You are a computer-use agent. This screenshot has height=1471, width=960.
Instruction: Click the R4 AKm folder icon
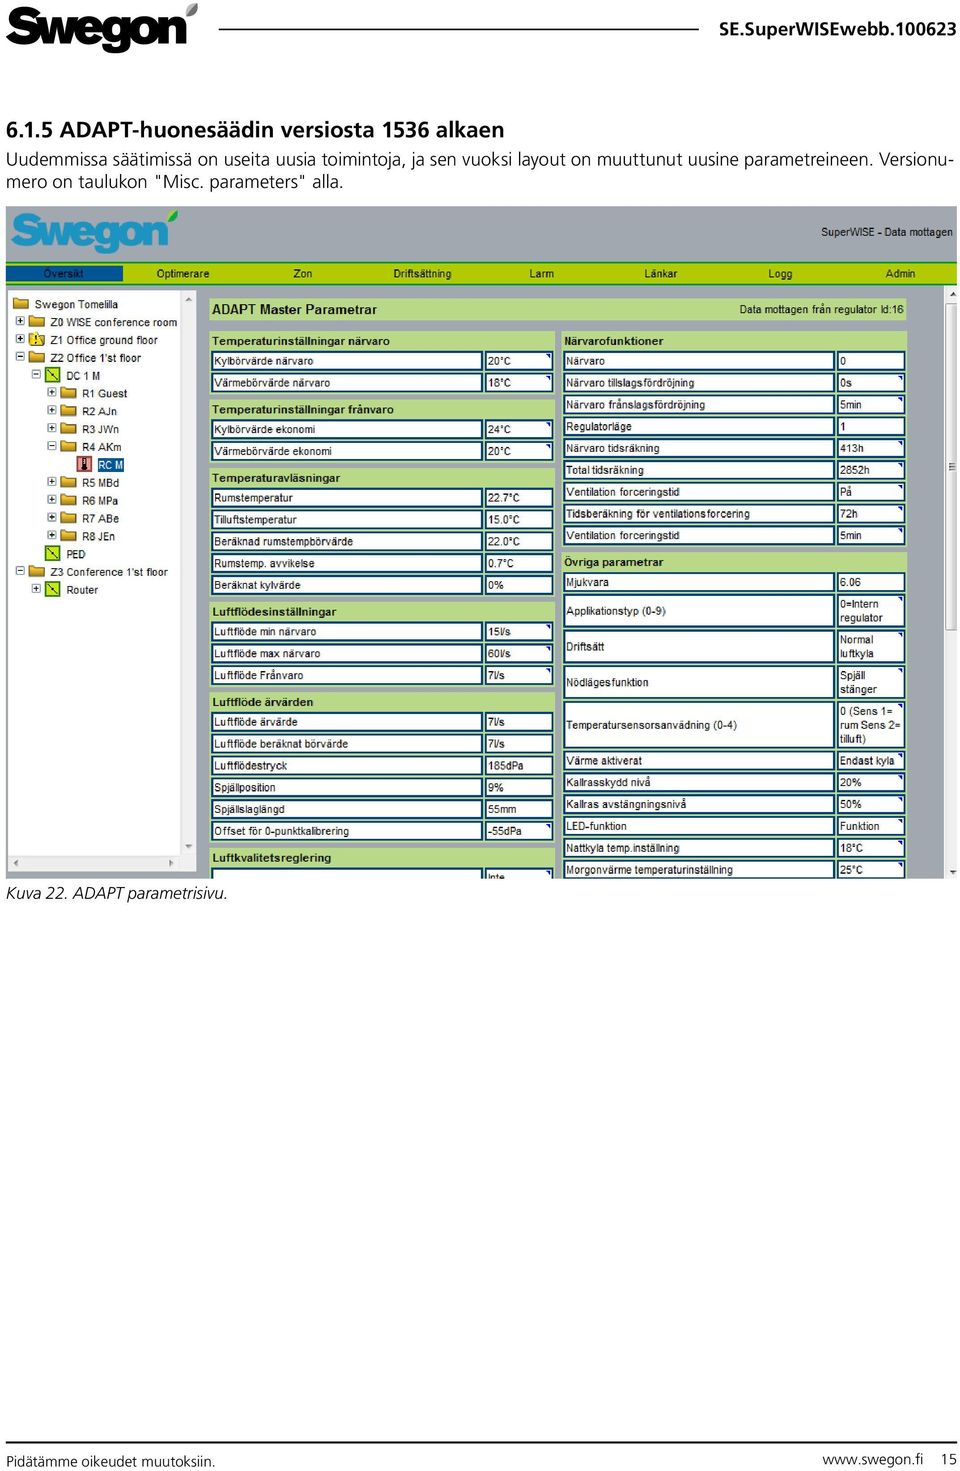coord(69,447)
